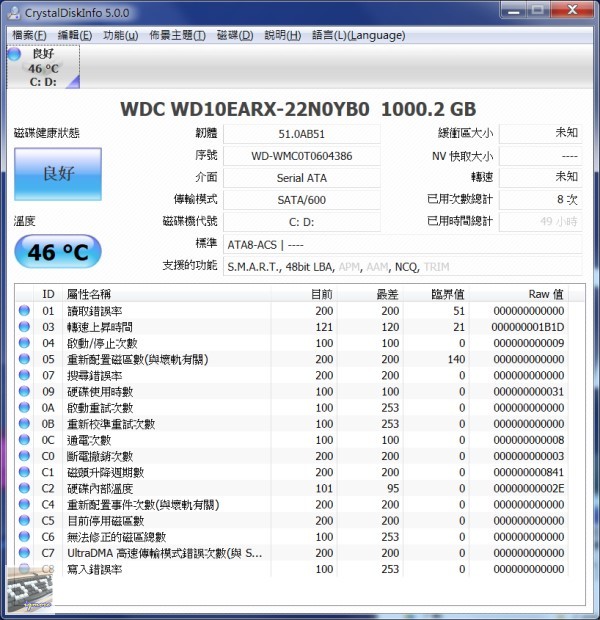The width and height of the screenshot is (600, 620).
Task: Open the 語言(L)(Language) menu
Action: pyautogui.click(x=358, y=36)
